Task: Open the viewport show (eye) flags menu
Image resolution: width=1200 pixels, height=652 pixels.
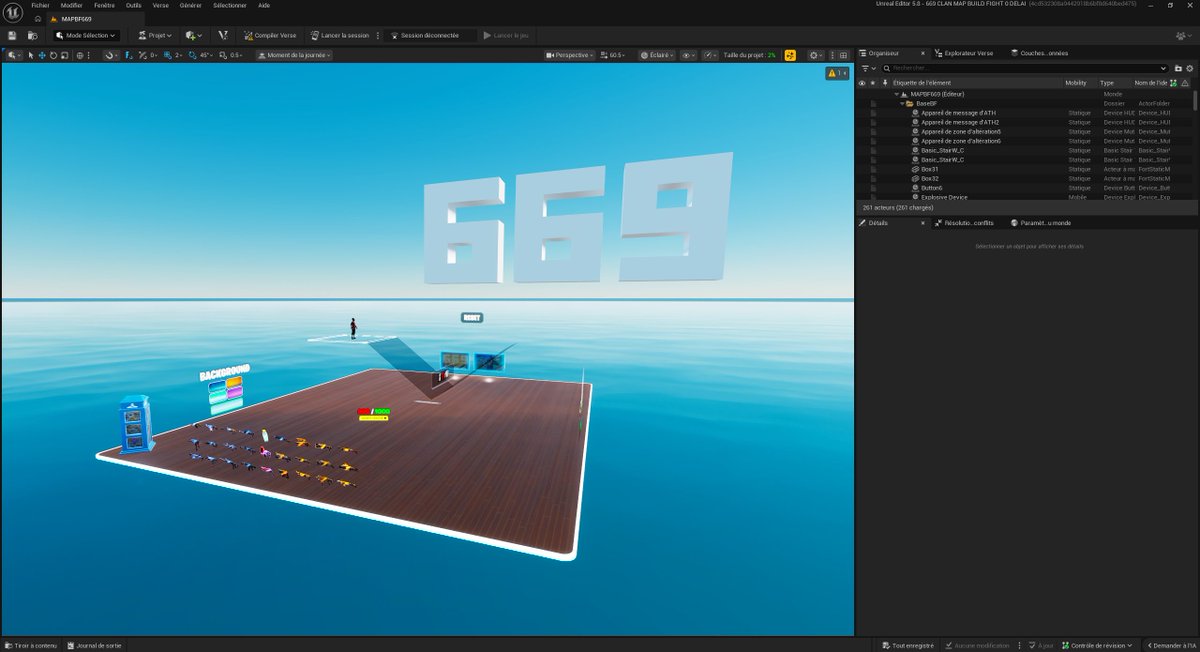Action: tap(689, 55)
